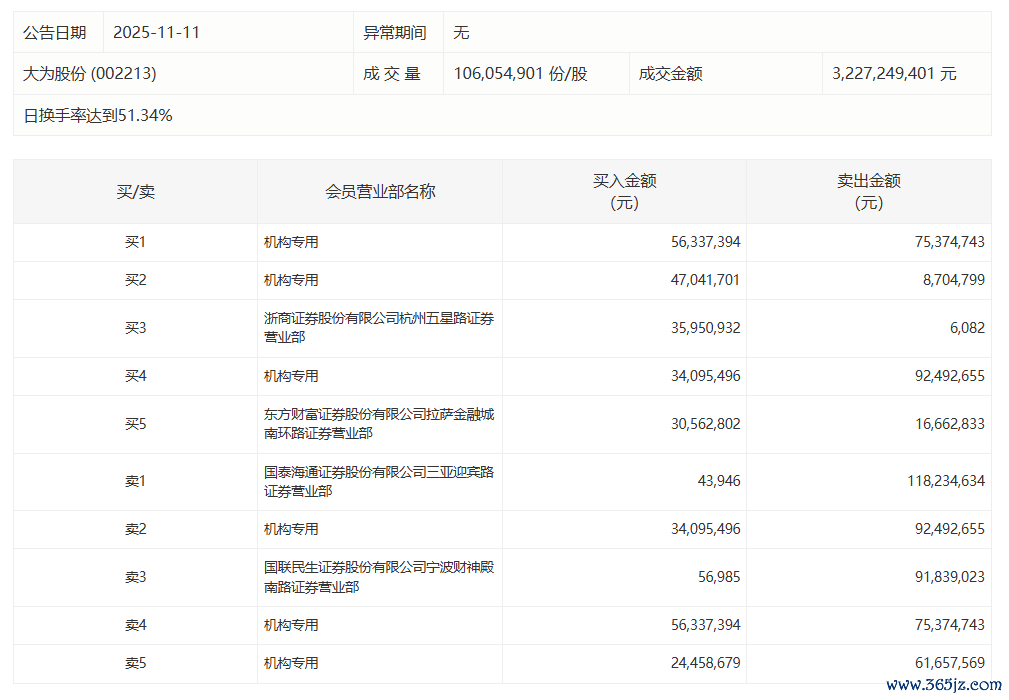This screenshot has height=700, width=1009.
Task: Click 国联民生证券 宁波财神殿南路 branch name
Action: coord(379,577)
